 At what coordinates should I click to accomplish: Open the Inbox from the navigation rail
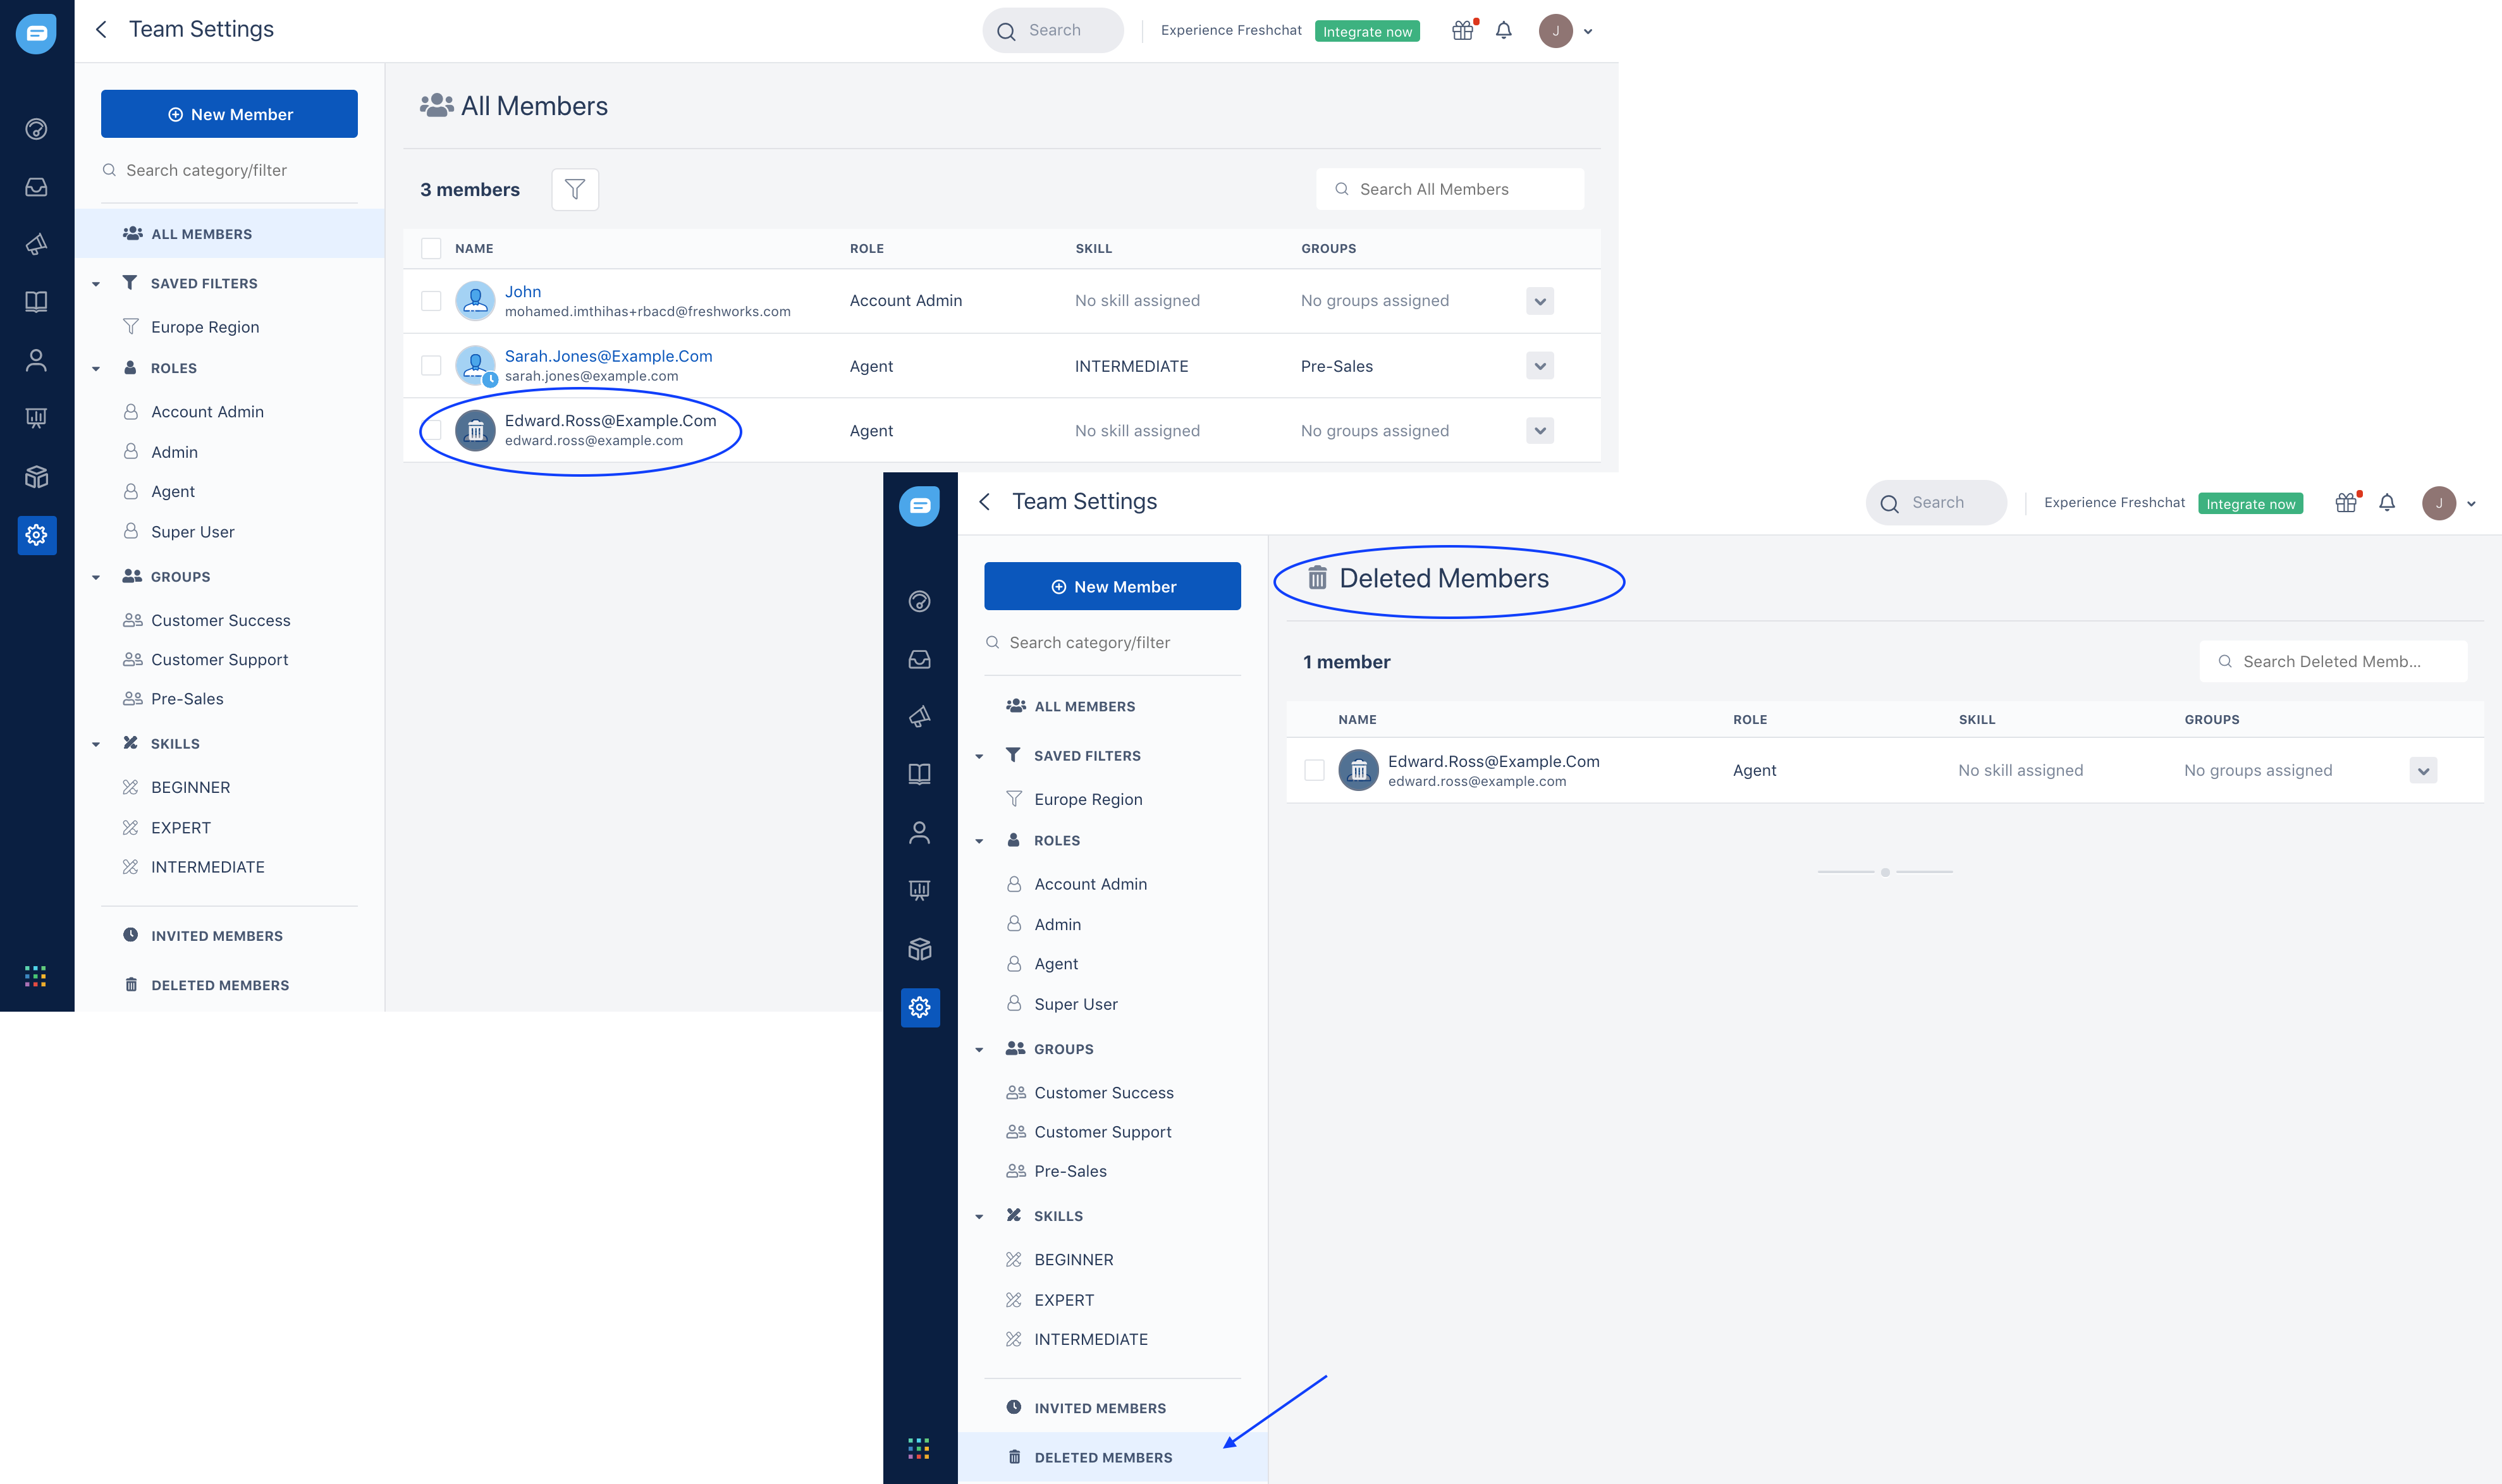[x=36, y=186]
